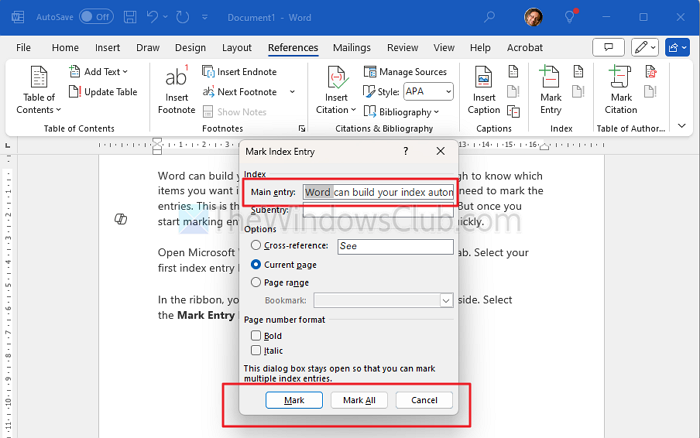Open Table of Contents gallery
This screenshot has height=438, width=700.
(x=38, y=90)
